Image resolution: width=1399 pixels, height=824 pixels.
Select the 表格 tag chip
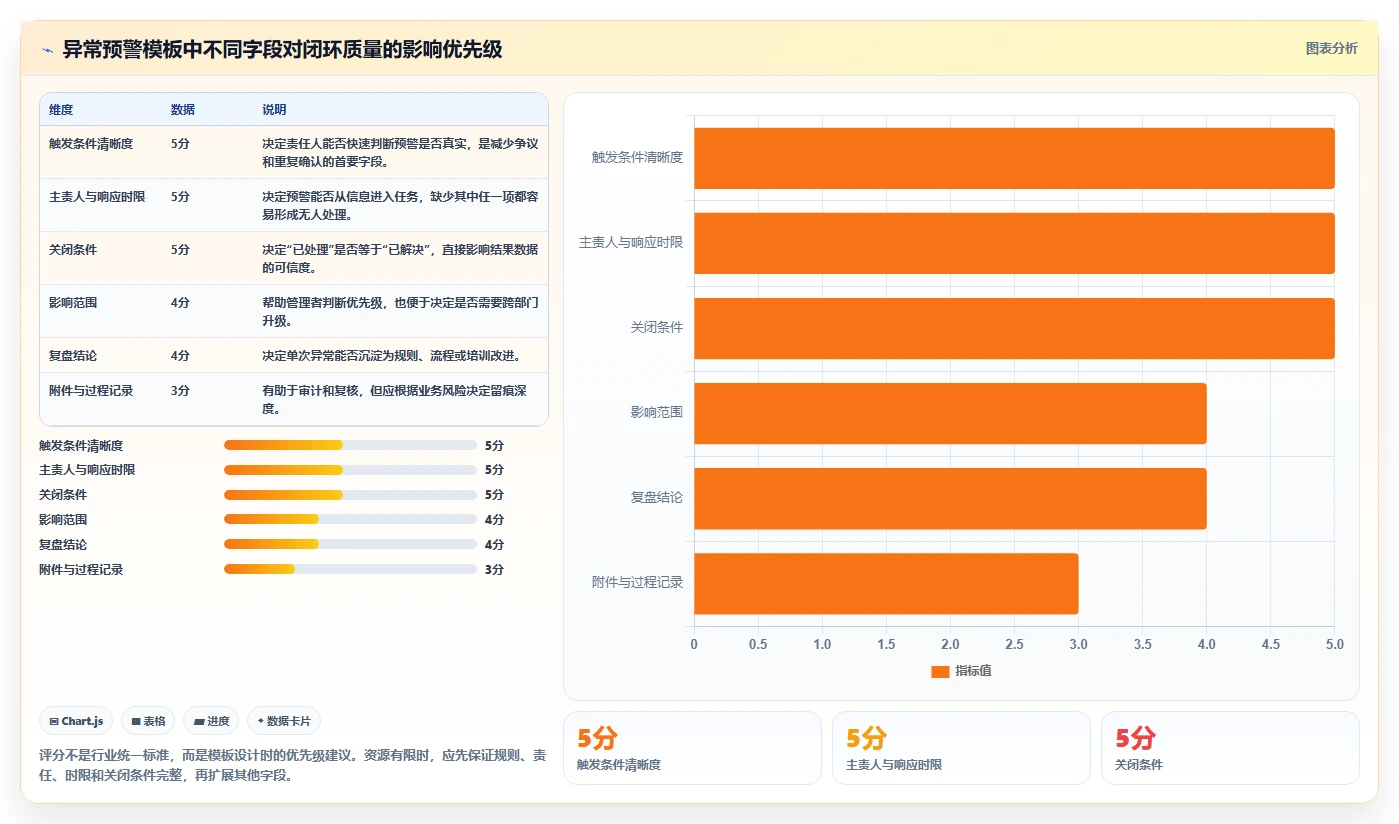click(148, 721)
